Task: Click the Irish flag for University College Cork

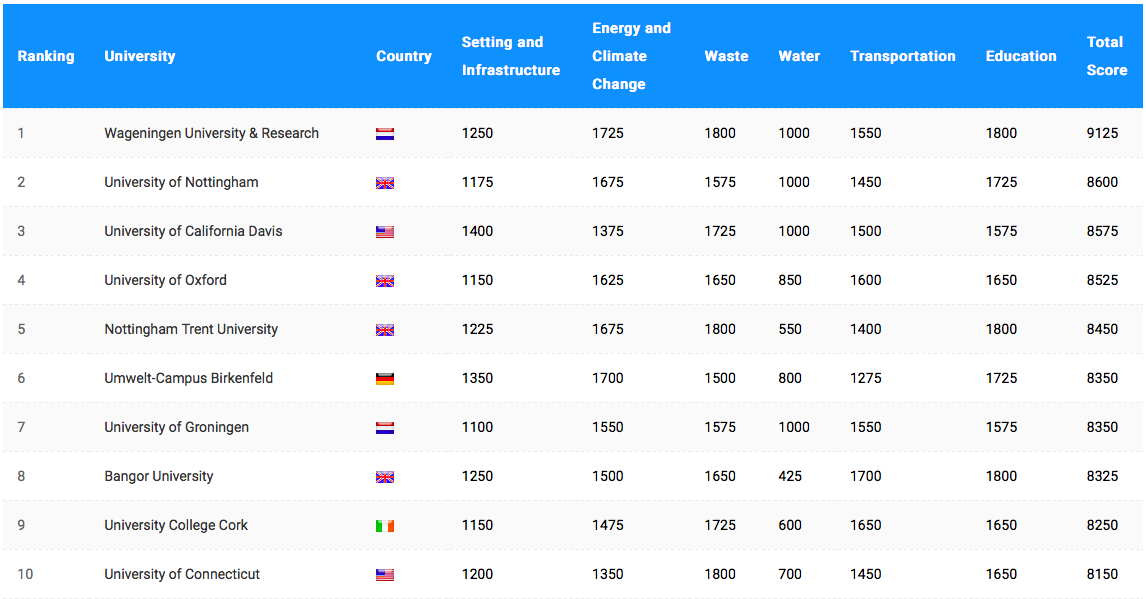Action: pos(384,525)
